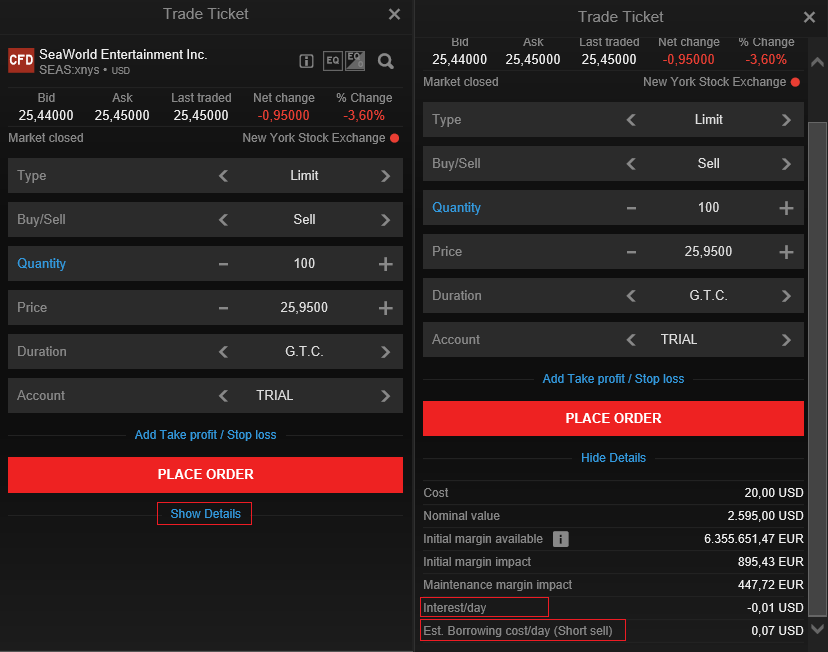
Task: Select previous Duration option in left ticket
Action: (x=223, y=352)
